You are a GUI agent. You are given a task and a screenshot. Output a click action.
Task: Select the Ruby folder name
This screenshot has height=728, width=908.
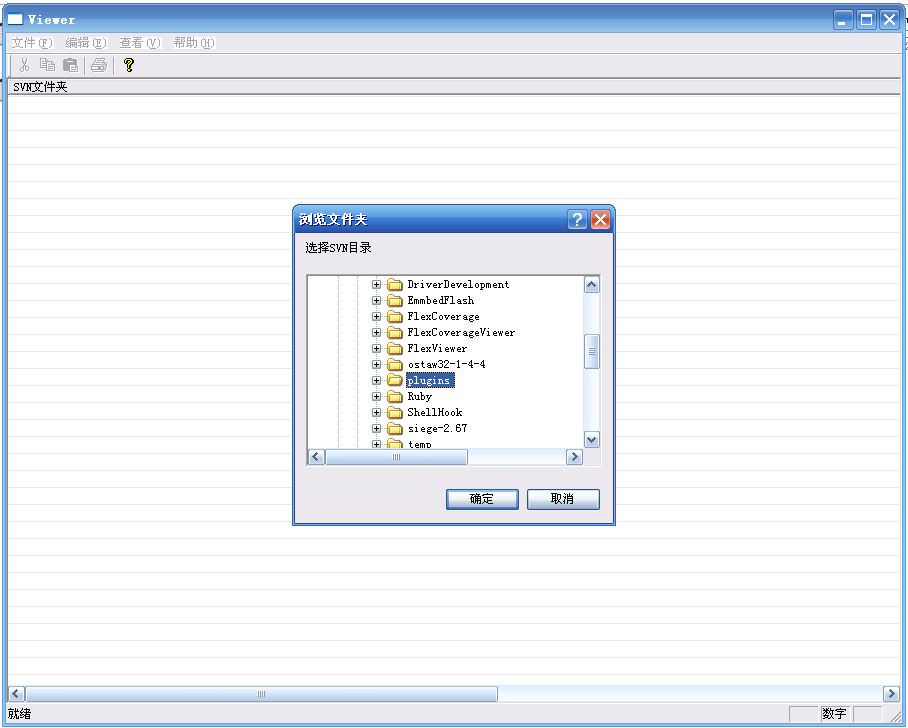pyautogui.click(x=420, y=397)
